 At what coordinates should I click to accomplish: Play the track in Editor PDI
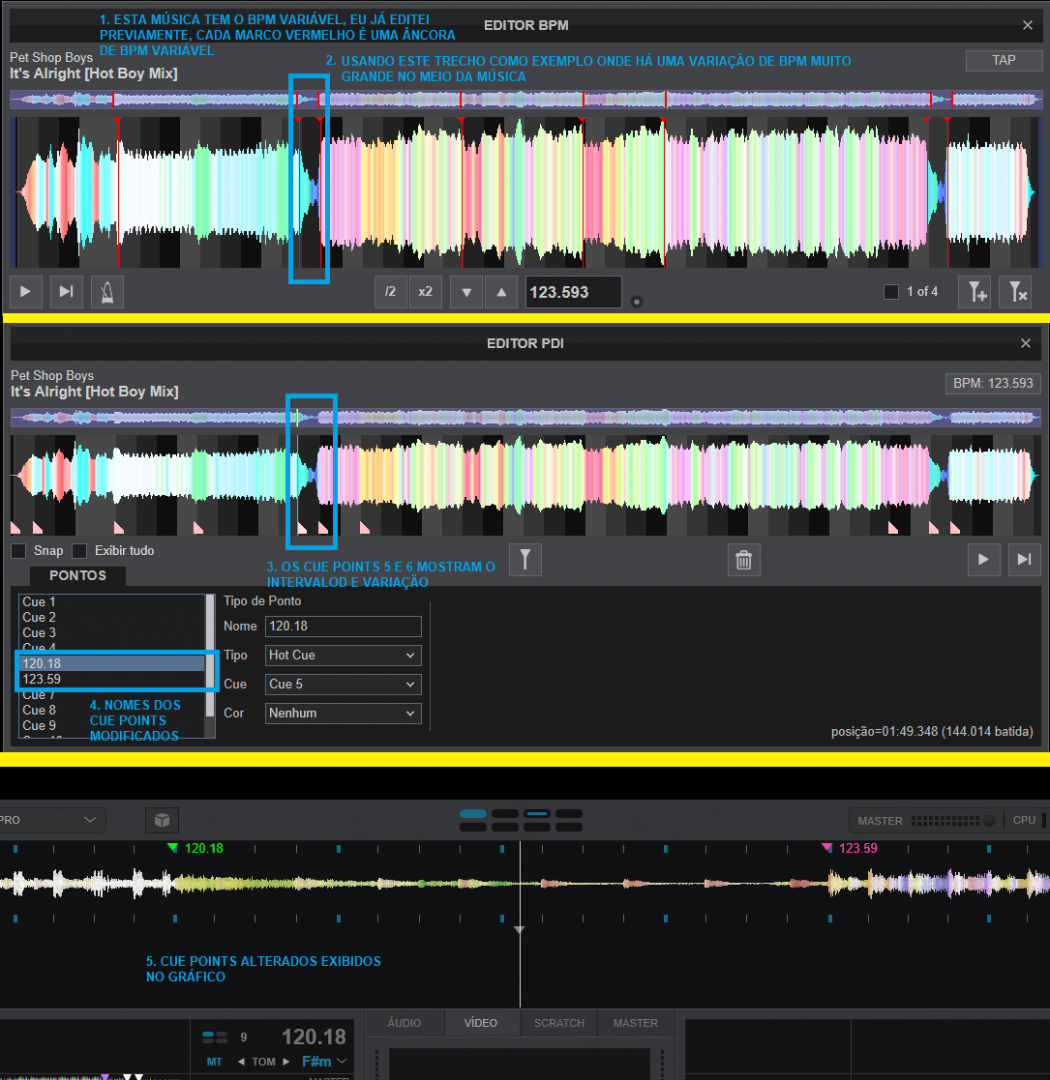(983, 559)
